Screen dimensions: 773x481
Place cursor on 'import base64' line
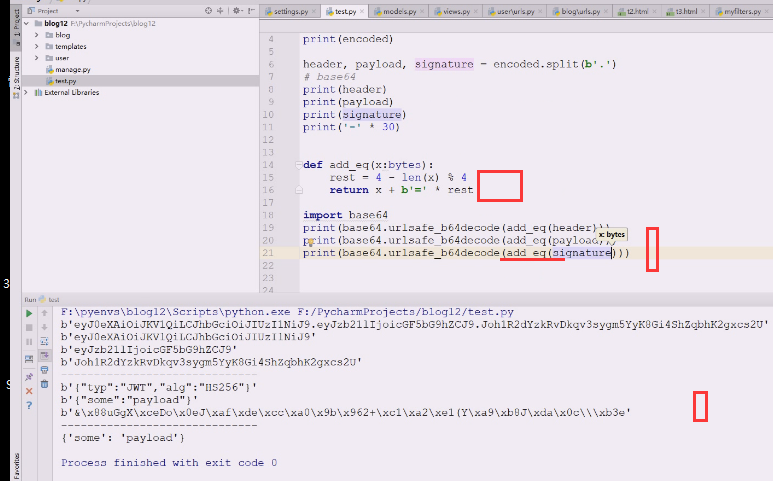[345, 215]
